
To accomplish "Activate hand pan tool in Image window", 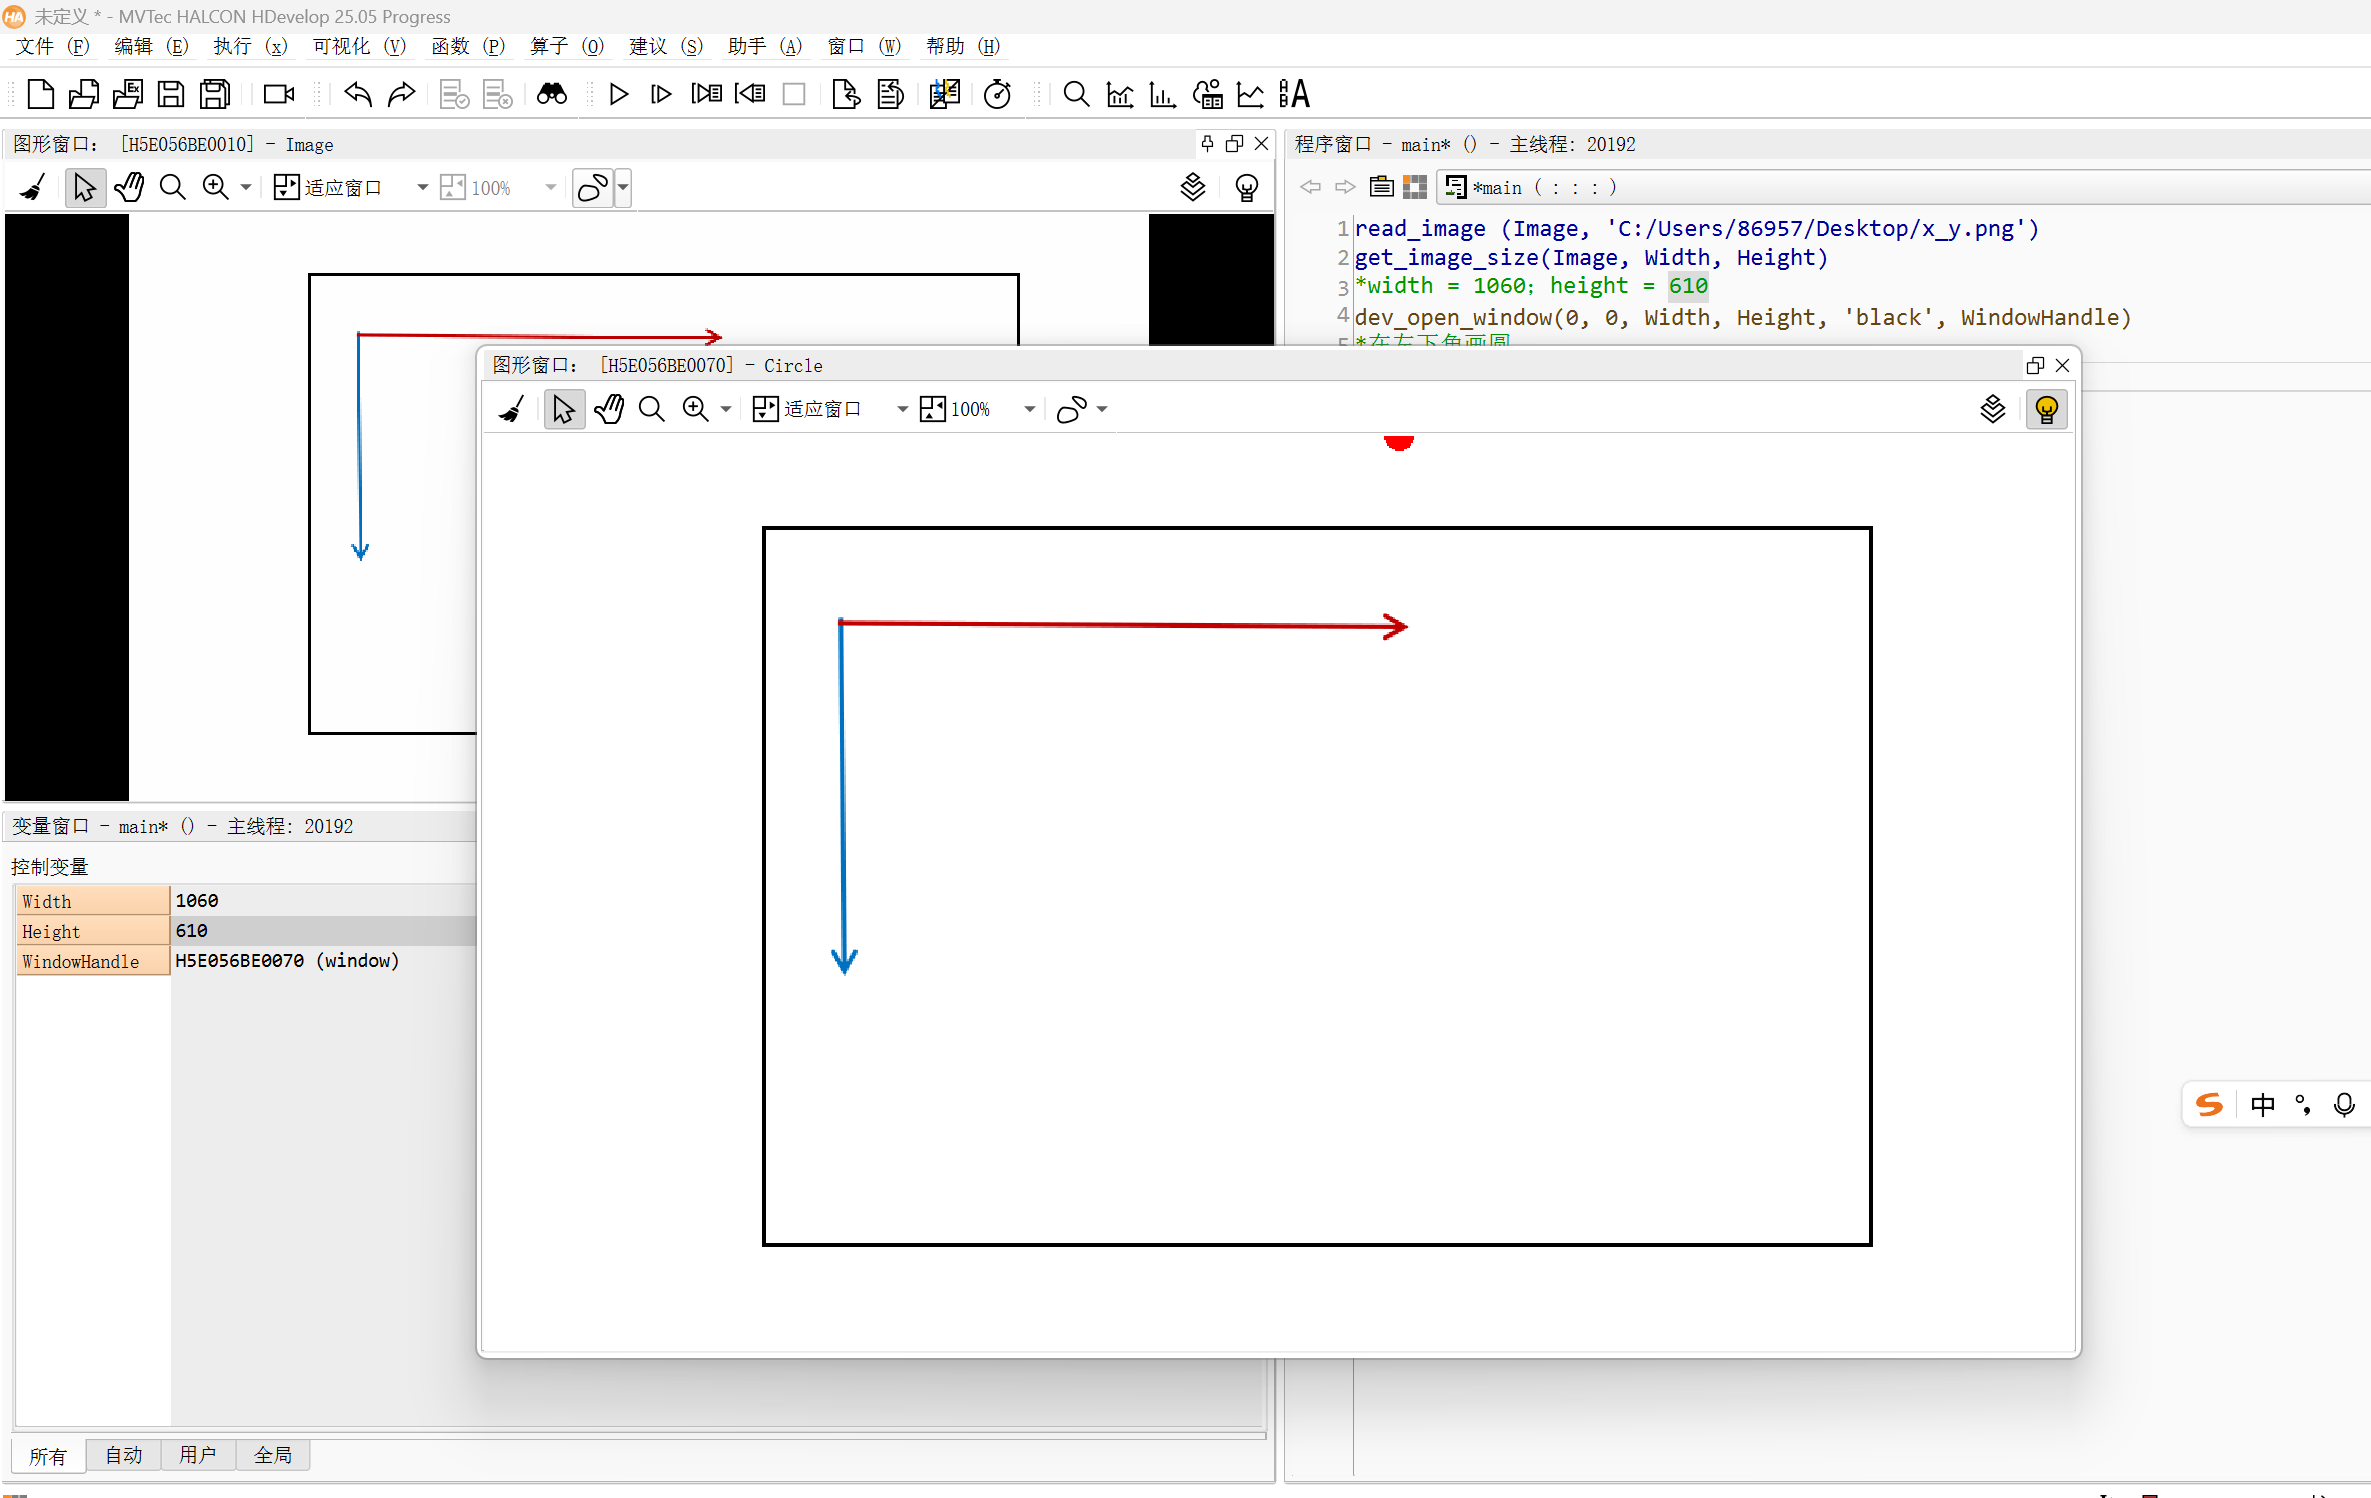I will (x=129, y=187).
